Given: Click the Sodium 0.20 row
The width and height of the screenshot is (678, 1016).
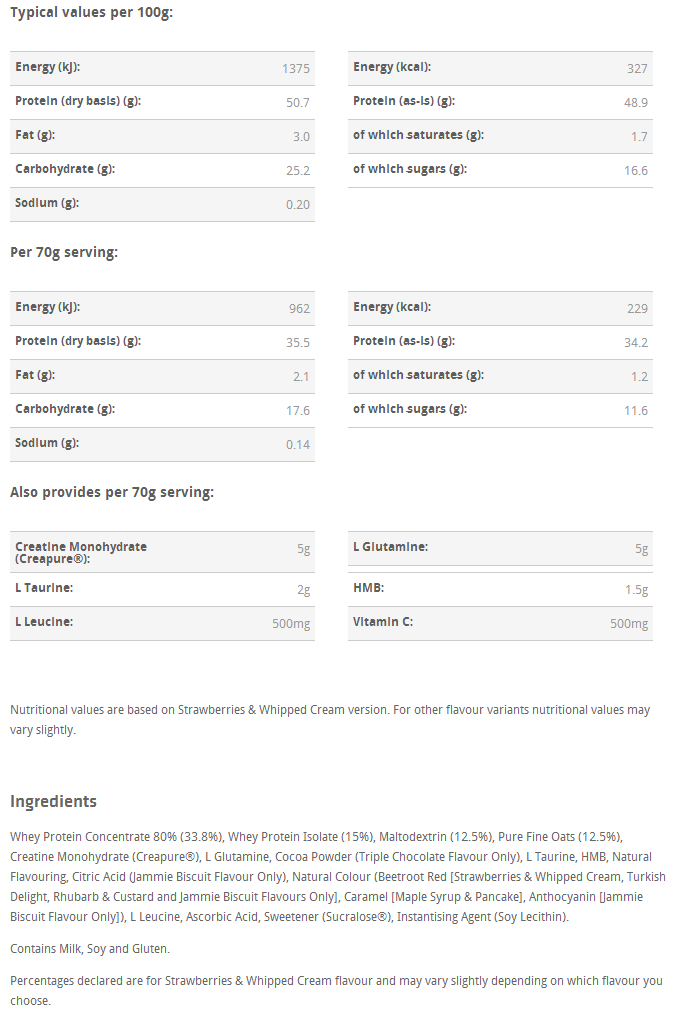Looking at the screenshot, I should 162,204.
